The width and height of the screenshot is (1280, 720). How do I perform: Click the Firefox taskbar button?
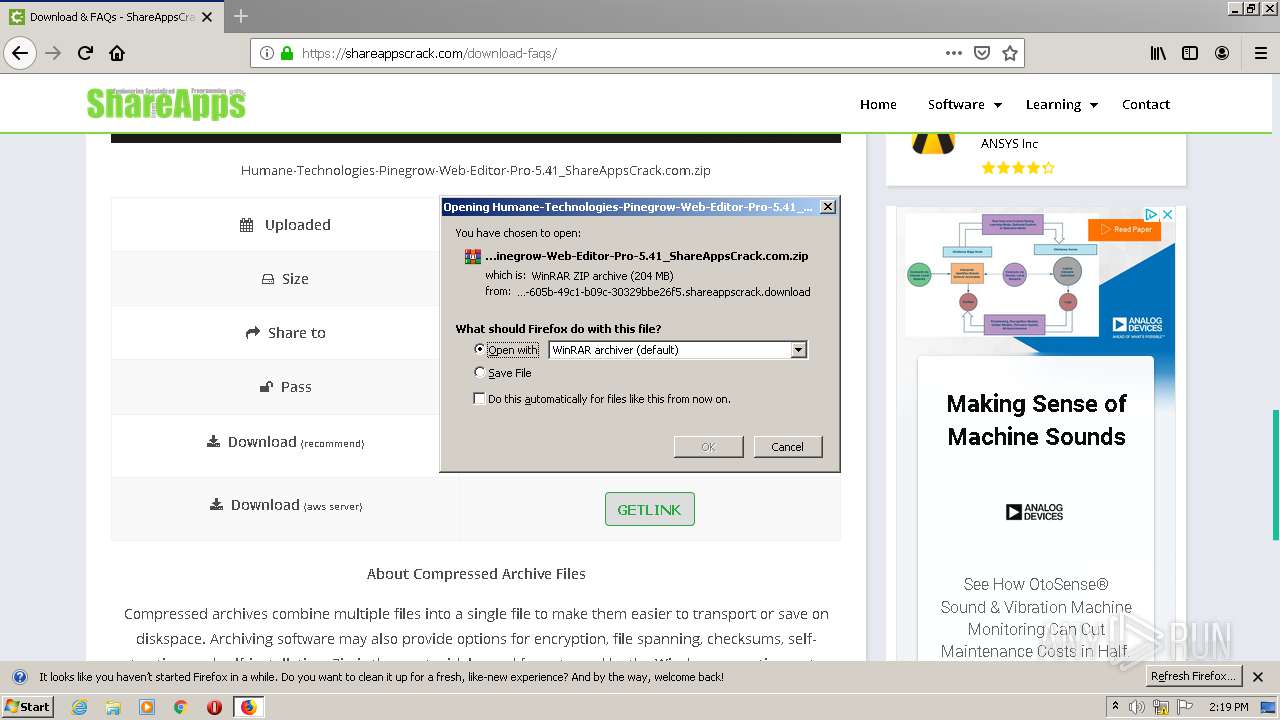click(249, 707)
